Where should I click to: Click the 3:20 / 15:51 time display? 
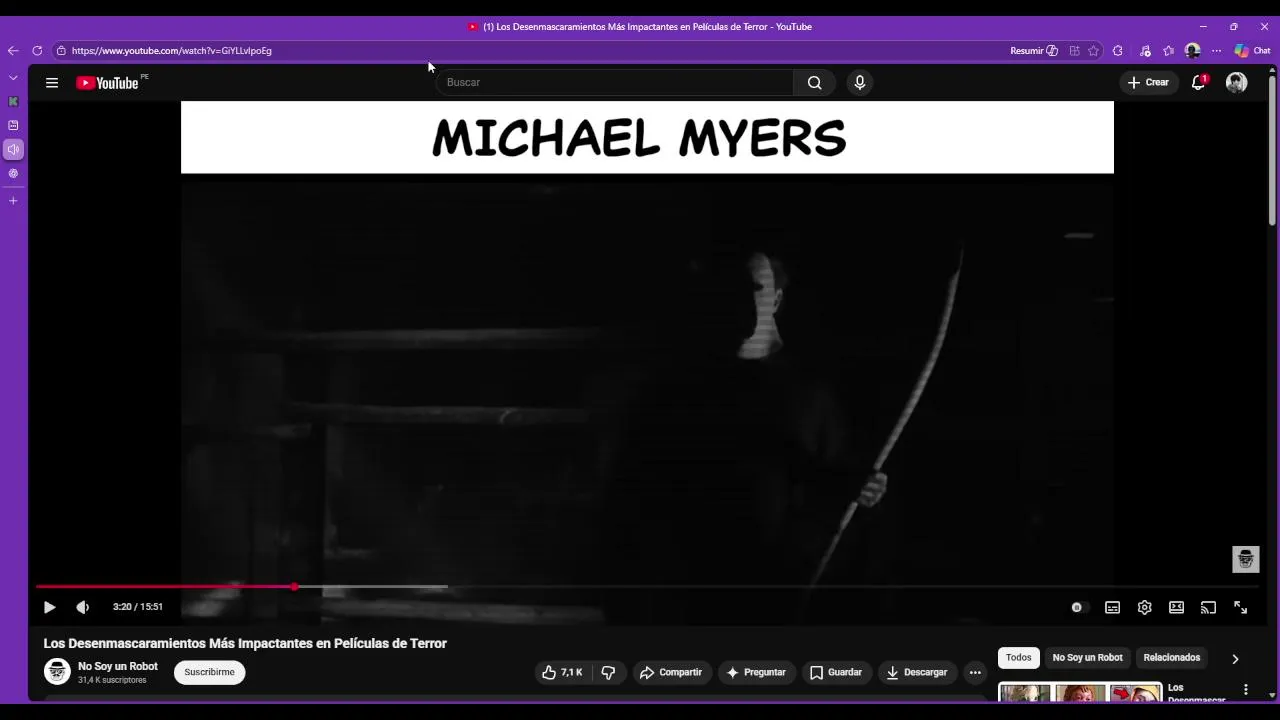click(x=137, y=607)
